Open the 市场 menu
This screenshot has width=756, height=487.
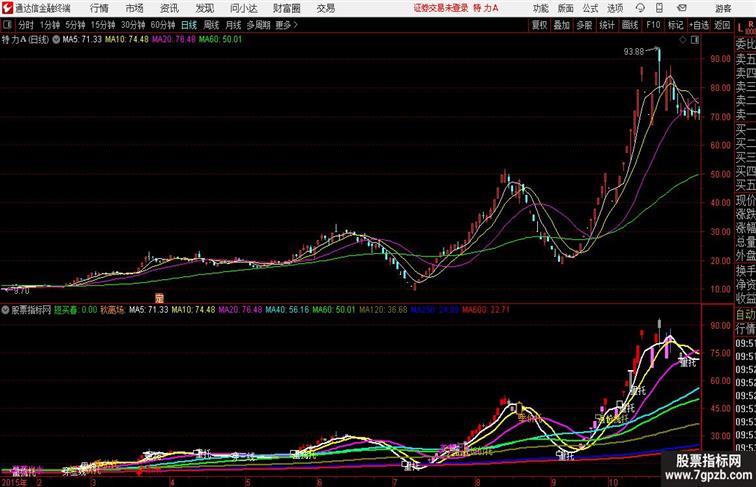tap(135, 8)
